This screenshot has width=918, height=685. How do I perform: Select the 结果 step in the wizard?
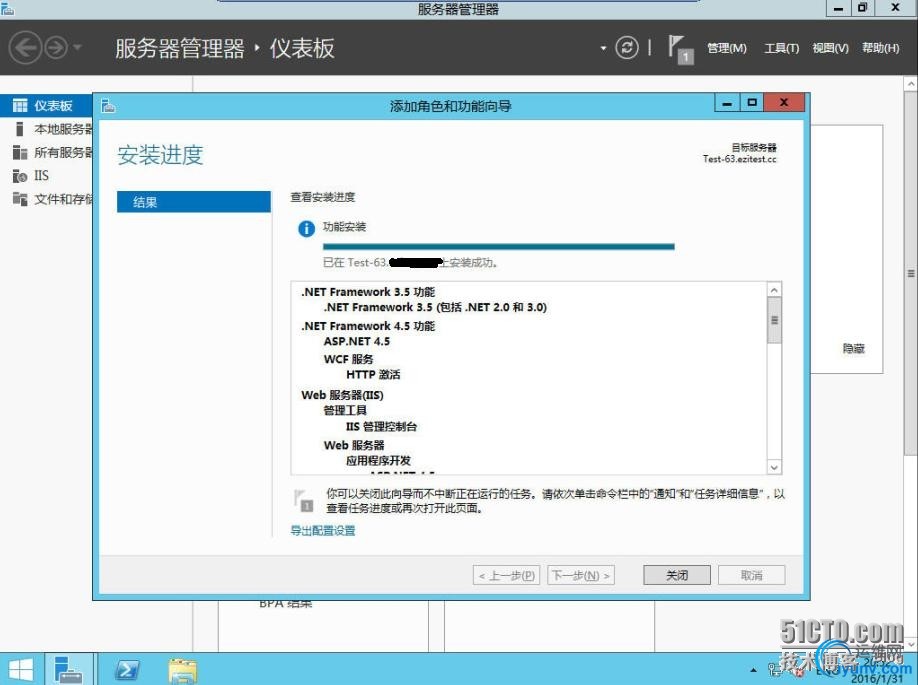click(x=194, y=202)
